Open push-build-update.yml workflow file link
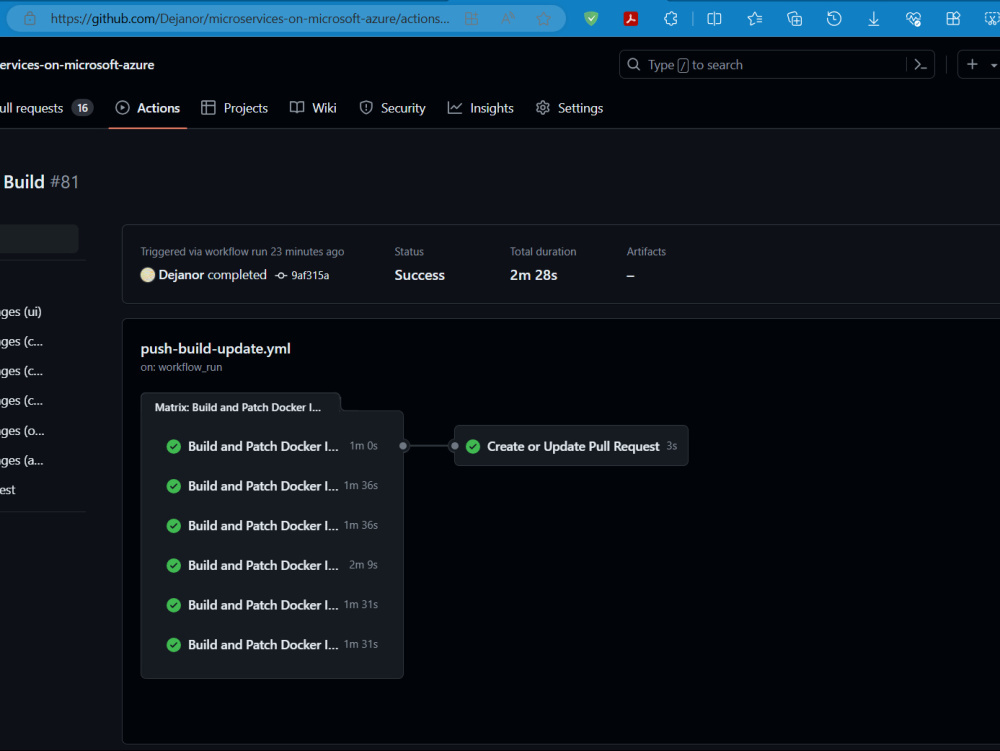 click(x=216, y=349)
